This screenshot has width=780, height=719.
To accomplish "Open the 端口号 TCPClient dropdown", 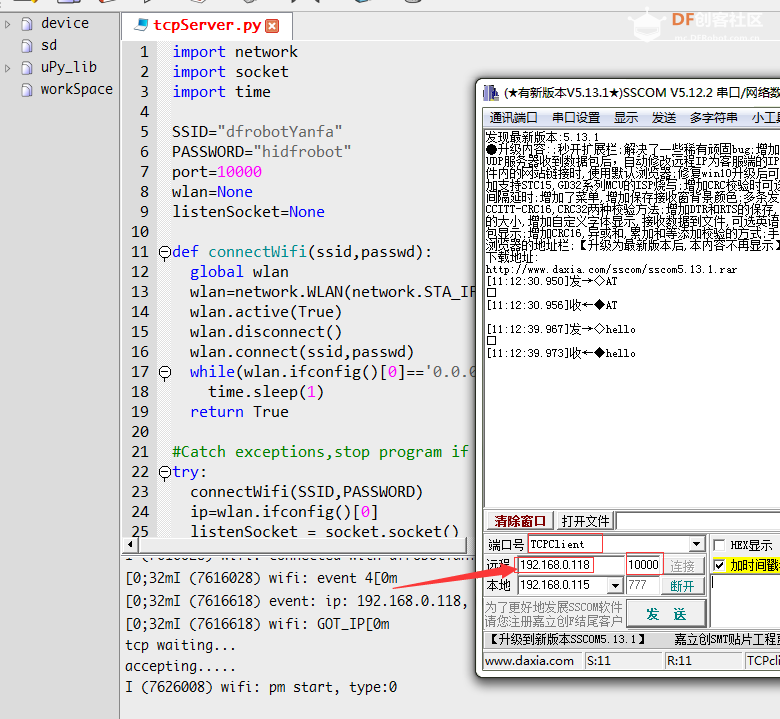I will (x=697, y=544).
